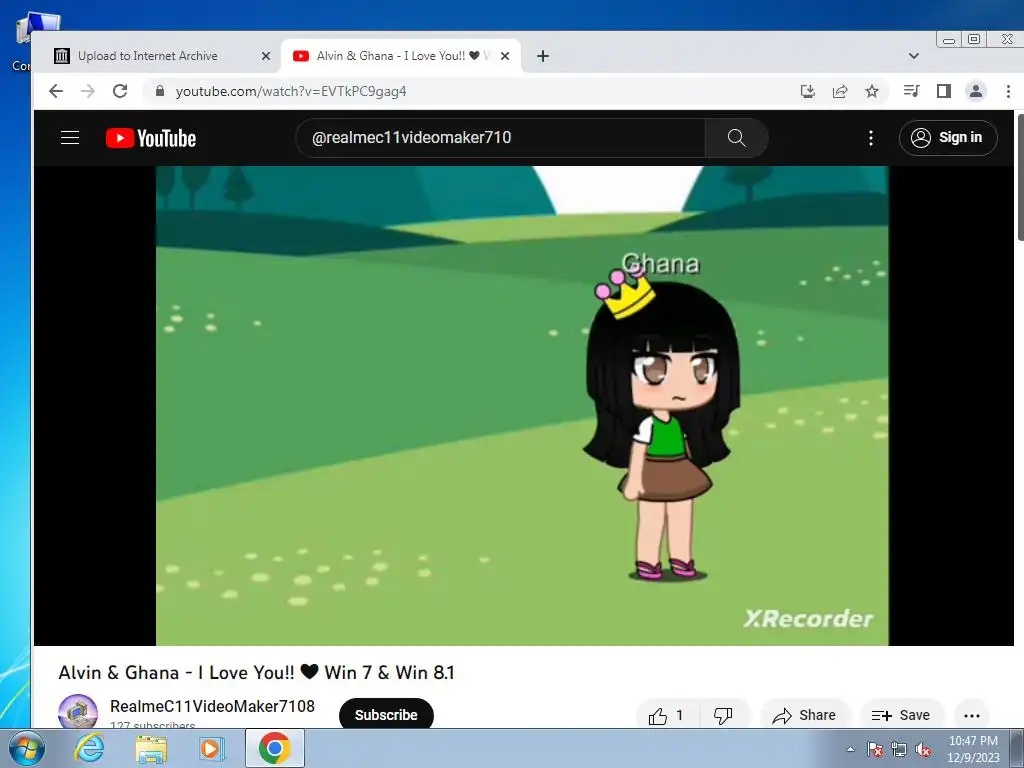Share the video
Image resolution: width=1024 pixels, height=768 pixels.
point(804,716)
